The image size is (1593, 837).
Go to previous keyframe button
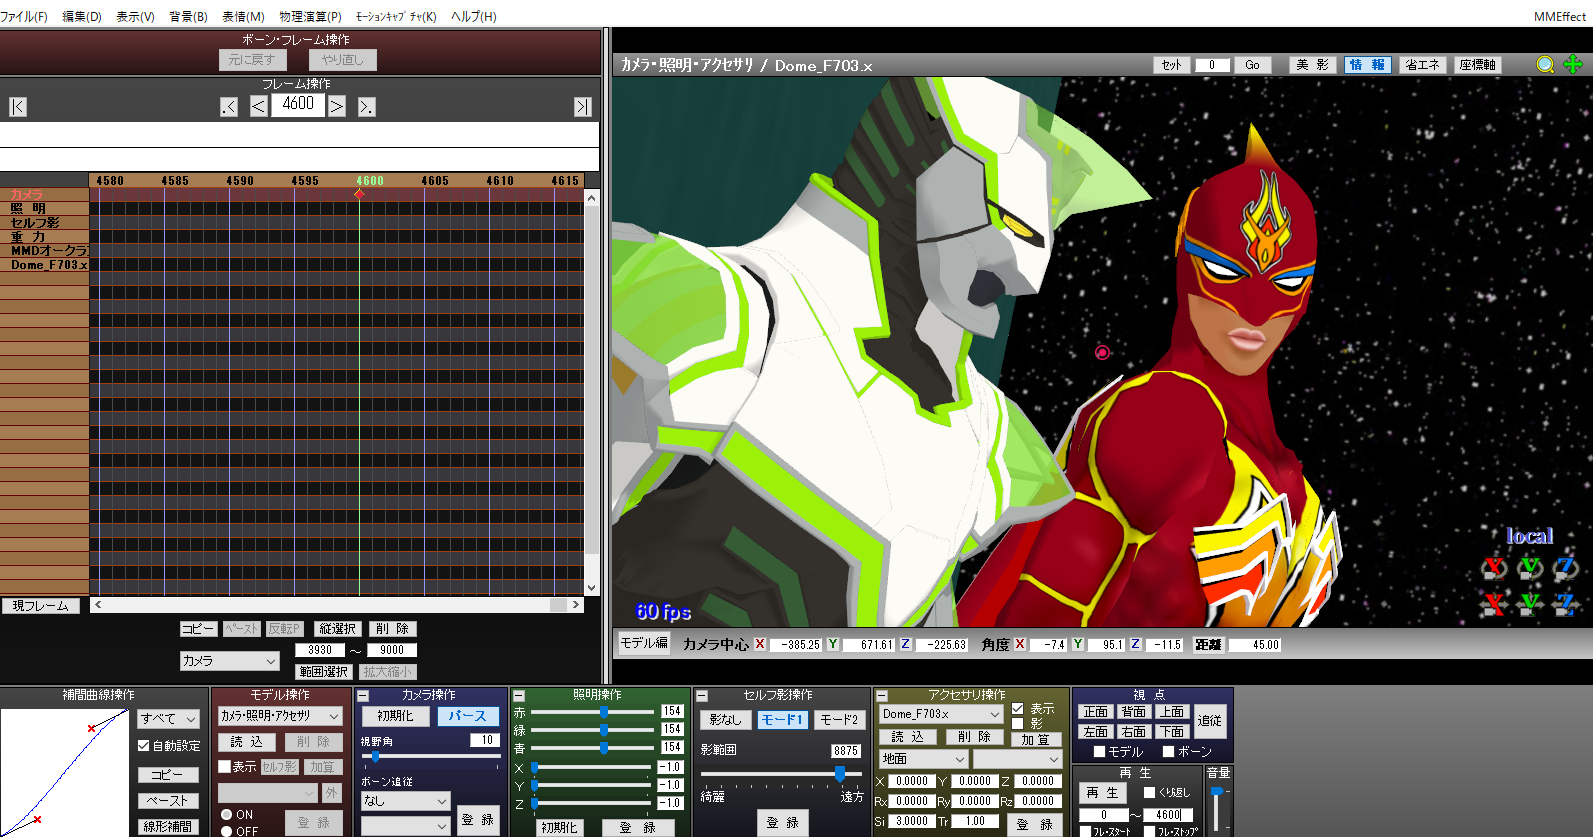pyautogui.click(x=229, y=106)
